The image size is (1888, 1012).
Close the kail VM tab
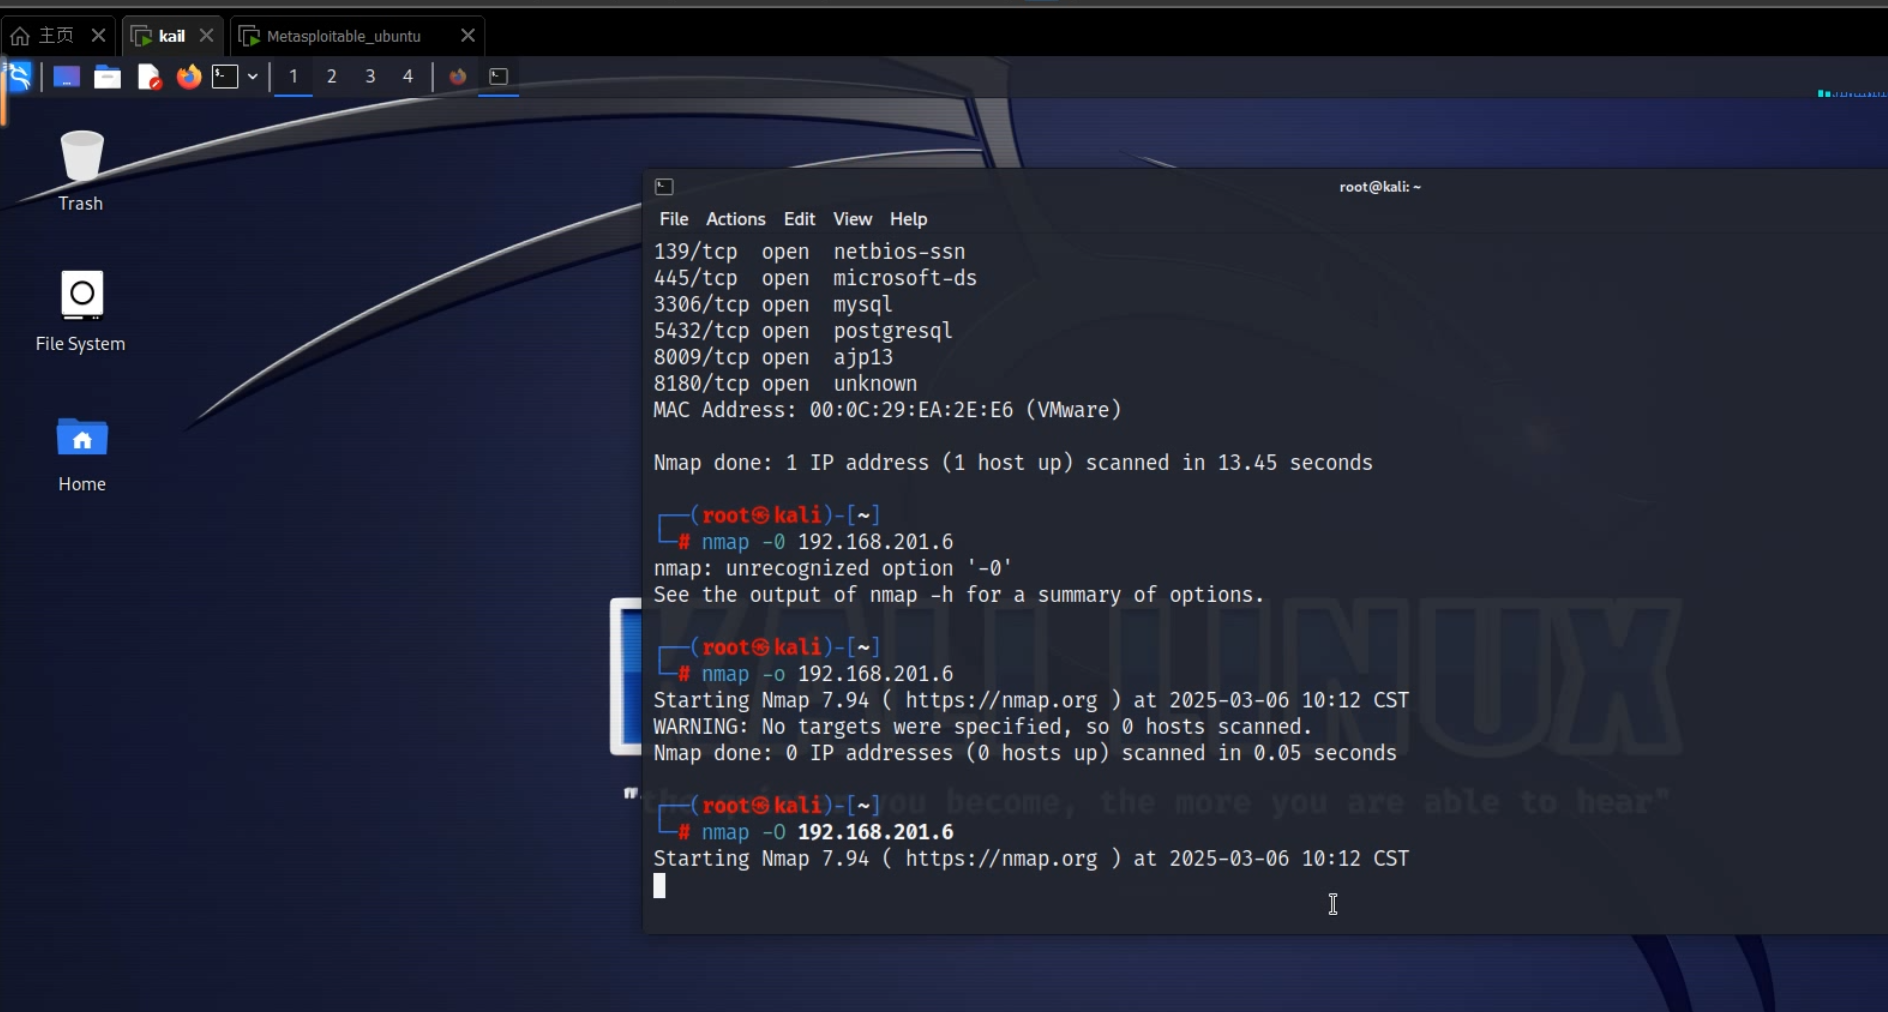[x=206, y=35]
